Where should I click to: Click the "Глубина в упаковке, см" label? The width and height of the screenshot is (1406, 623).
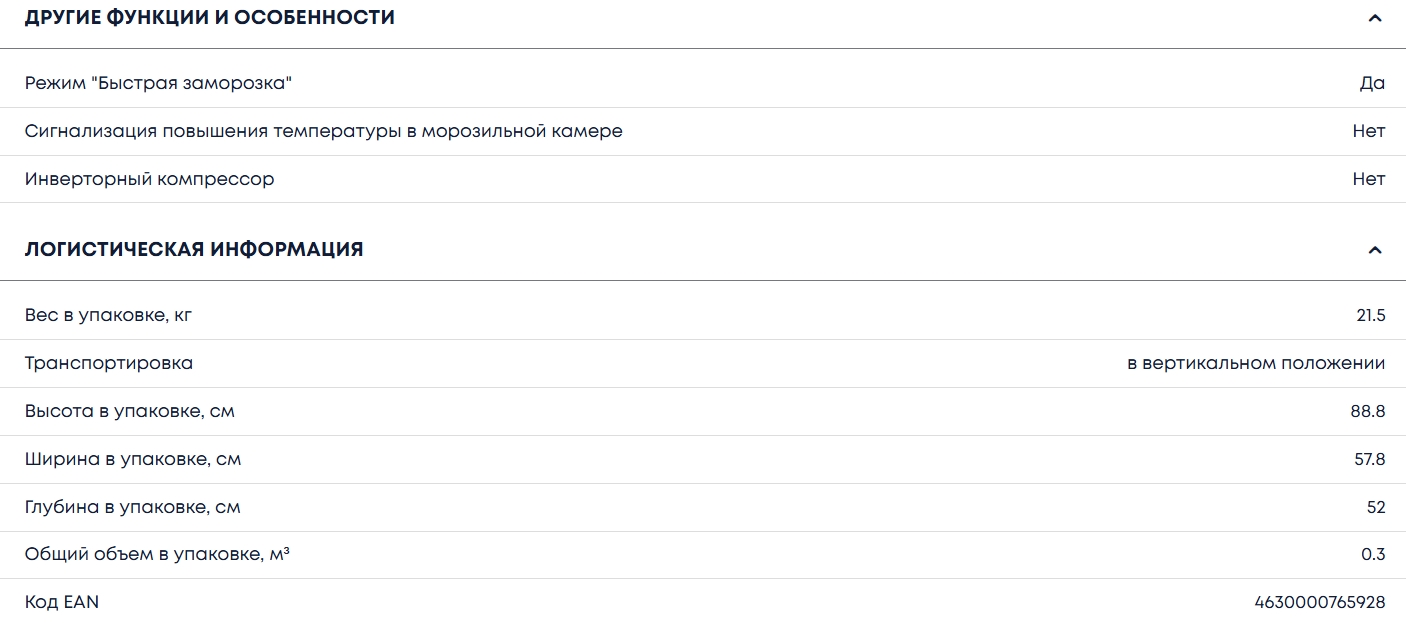133,507
